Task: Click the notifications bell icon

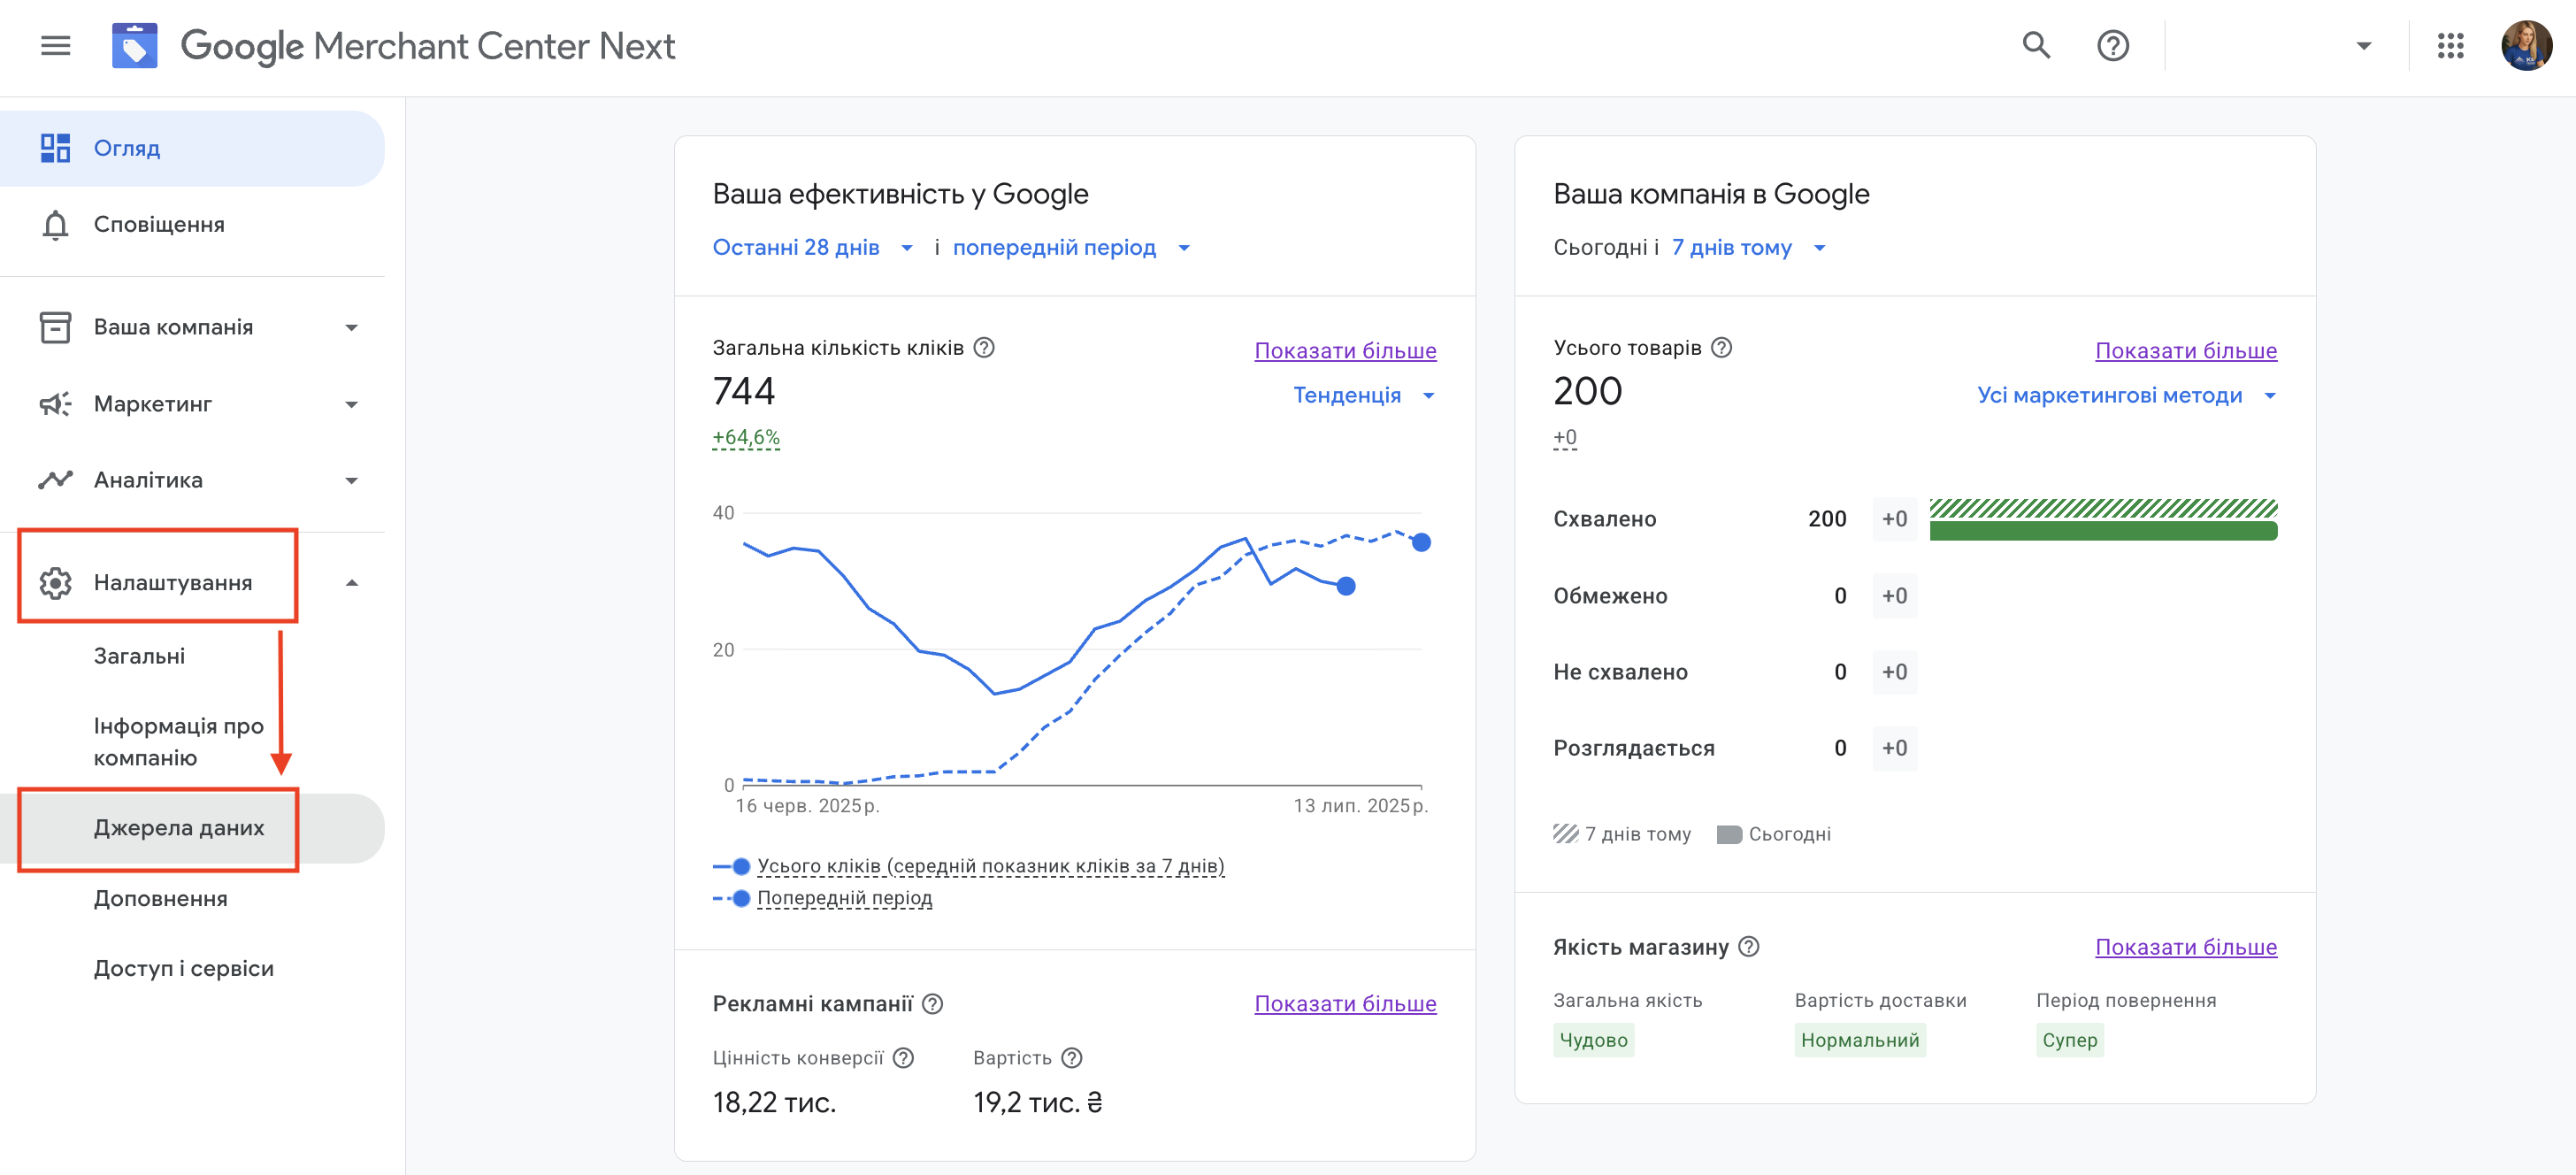Action: tap(55, 225)
